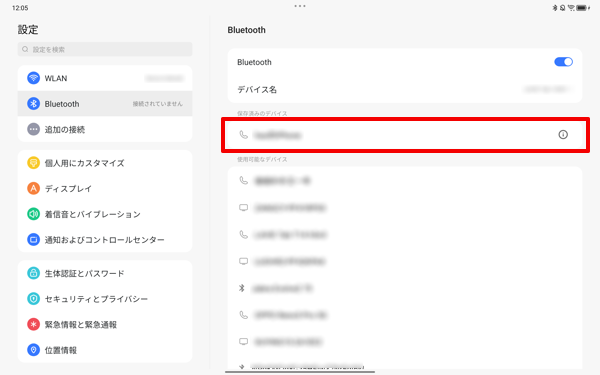The height and width of the screenshot is (375, 600).
Task: Click the search settings field
Action: point(105,49)
